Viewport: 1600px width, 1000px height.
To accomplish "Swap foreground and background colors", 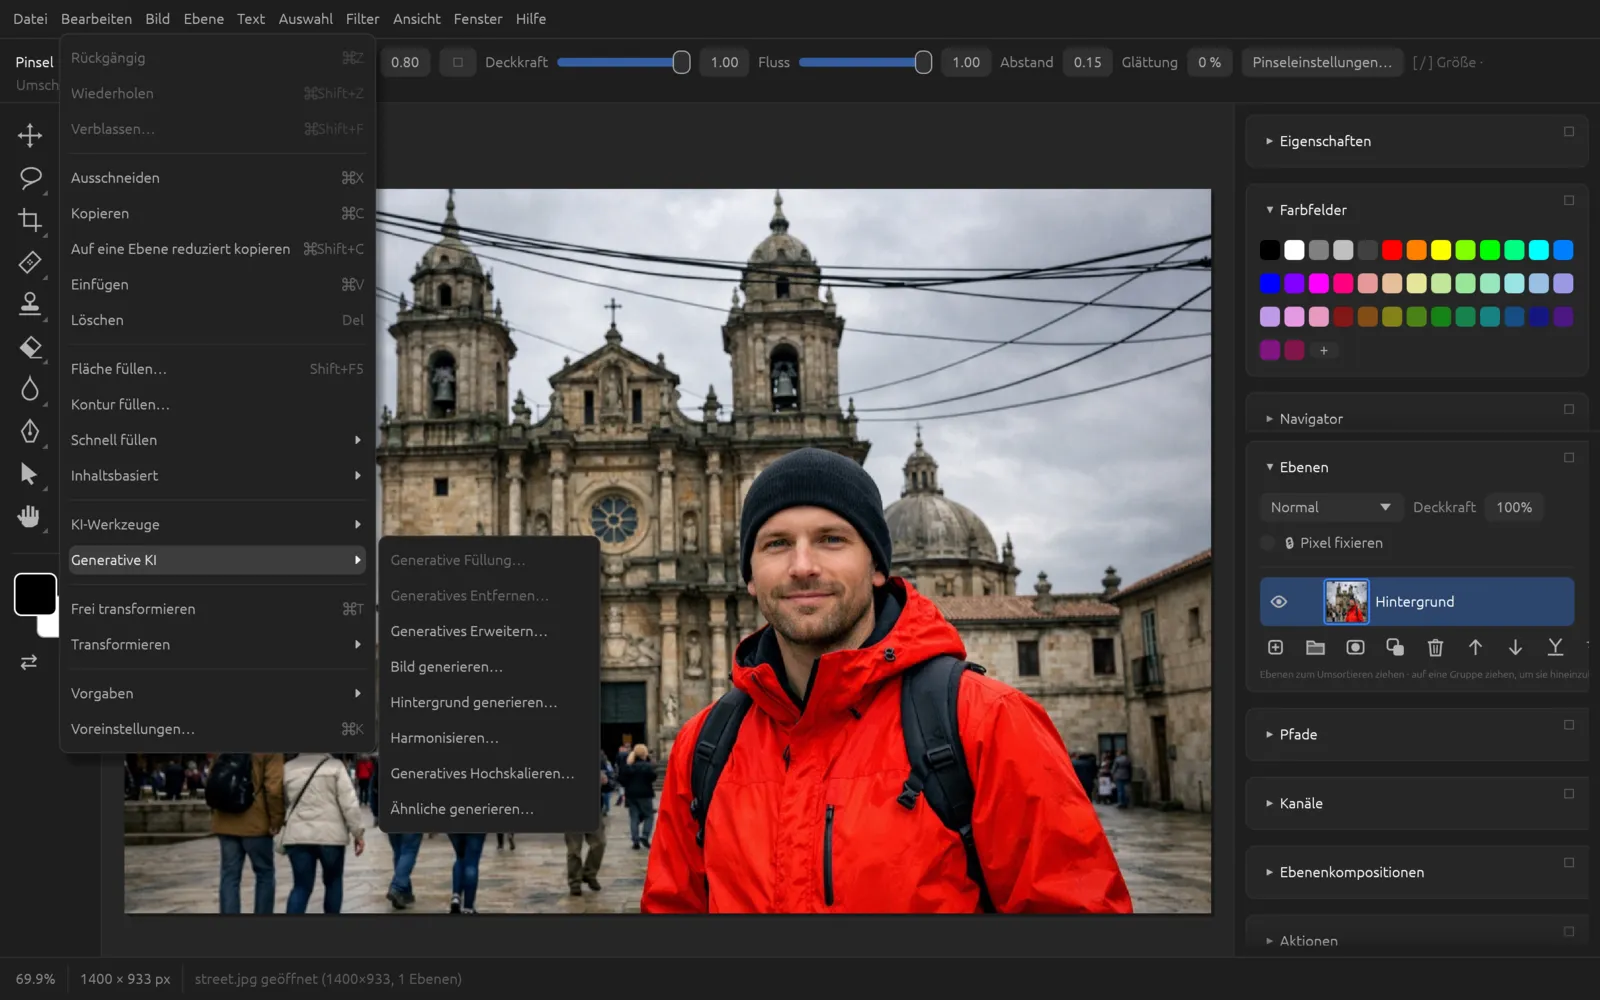I will tap(29, 662).
